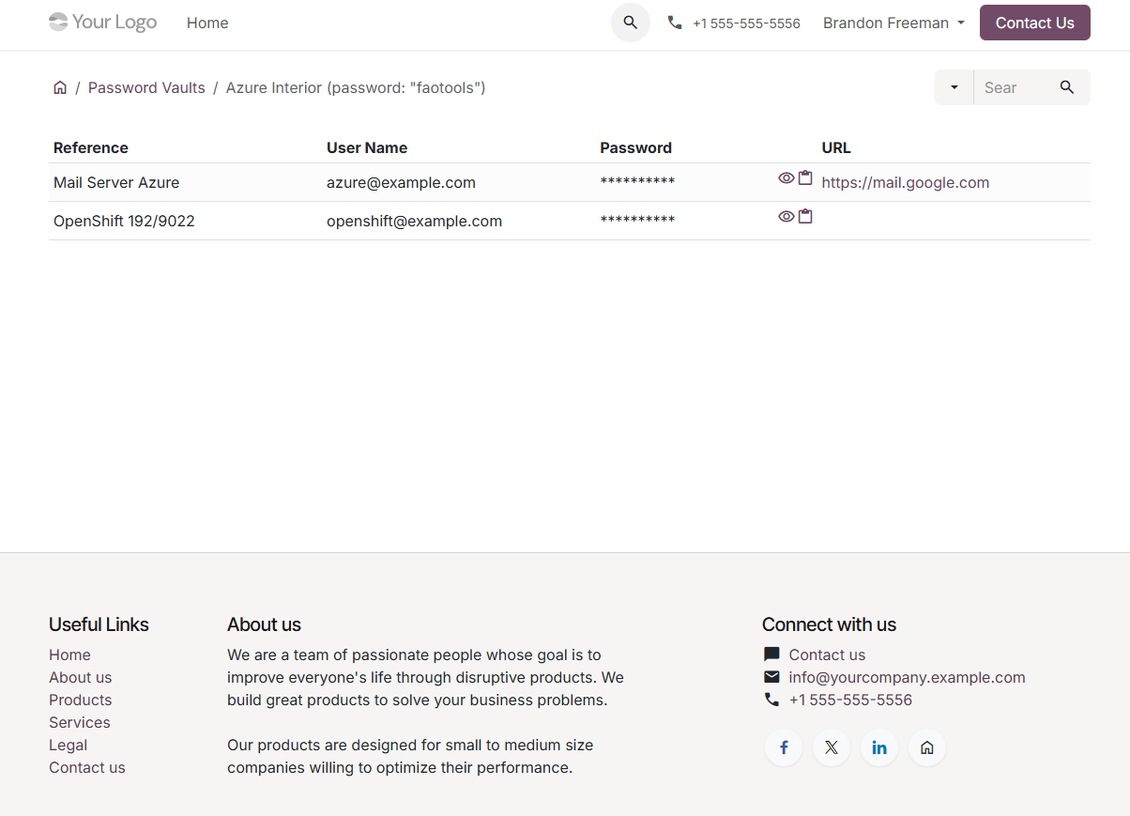Click the chat bubble icon in footer
Screen dimensions: 1130x816
coord(772,654)
